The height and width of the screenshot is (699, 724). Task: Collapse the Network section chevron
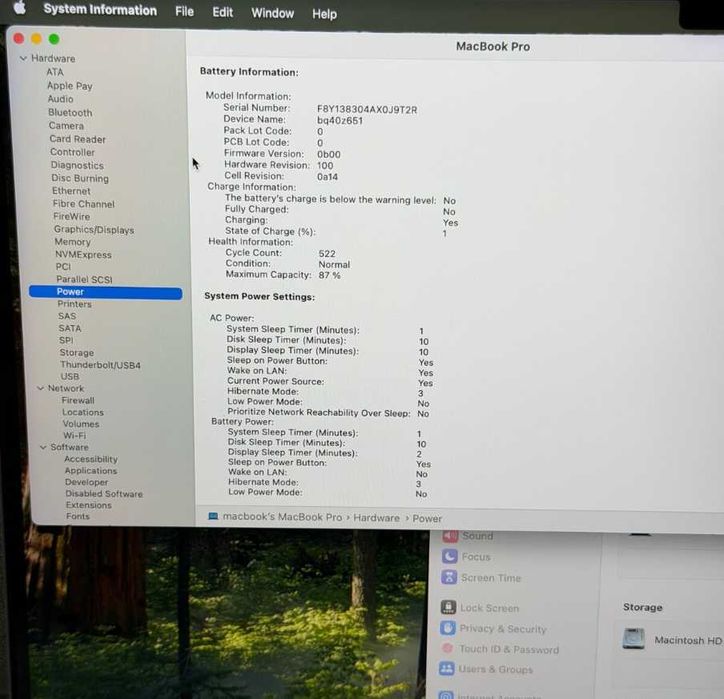click(41, 388)
